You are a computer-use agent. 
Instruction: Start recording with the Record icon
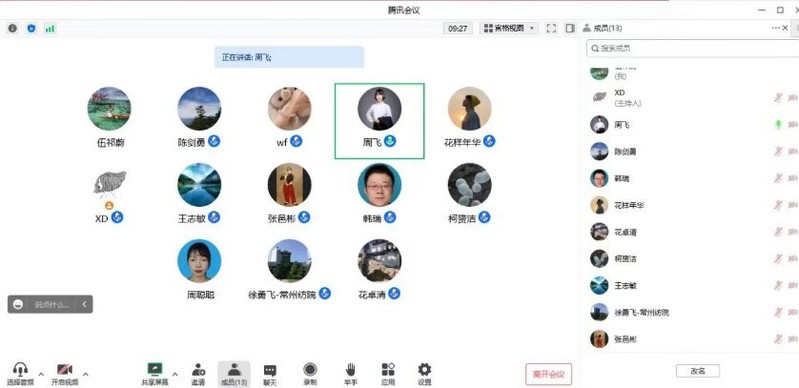pyautogui.click(x=310, y=374)
